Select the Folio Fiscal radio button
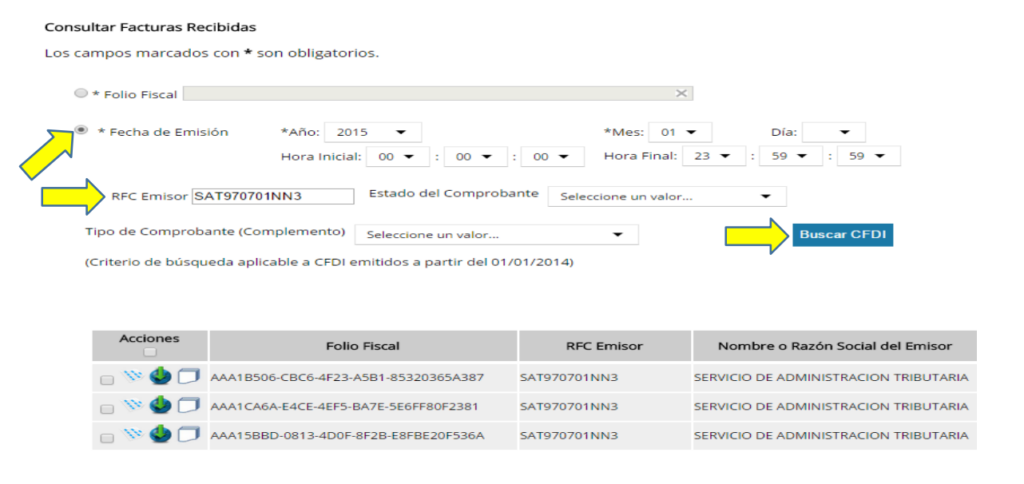The height and width of the screenshot is (484, 1024). tap(81, 93)
